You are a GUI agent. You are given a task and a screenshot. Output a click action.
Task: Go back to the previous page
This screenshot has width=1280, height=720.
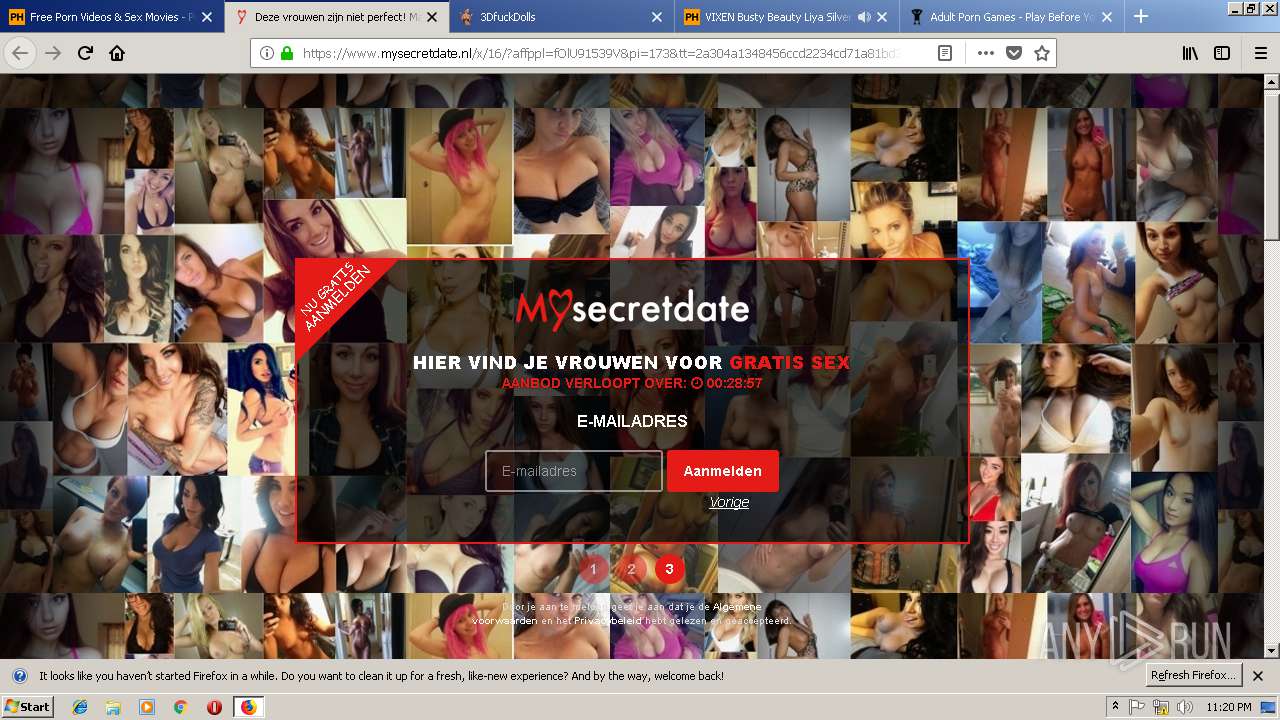pos(20,53)
